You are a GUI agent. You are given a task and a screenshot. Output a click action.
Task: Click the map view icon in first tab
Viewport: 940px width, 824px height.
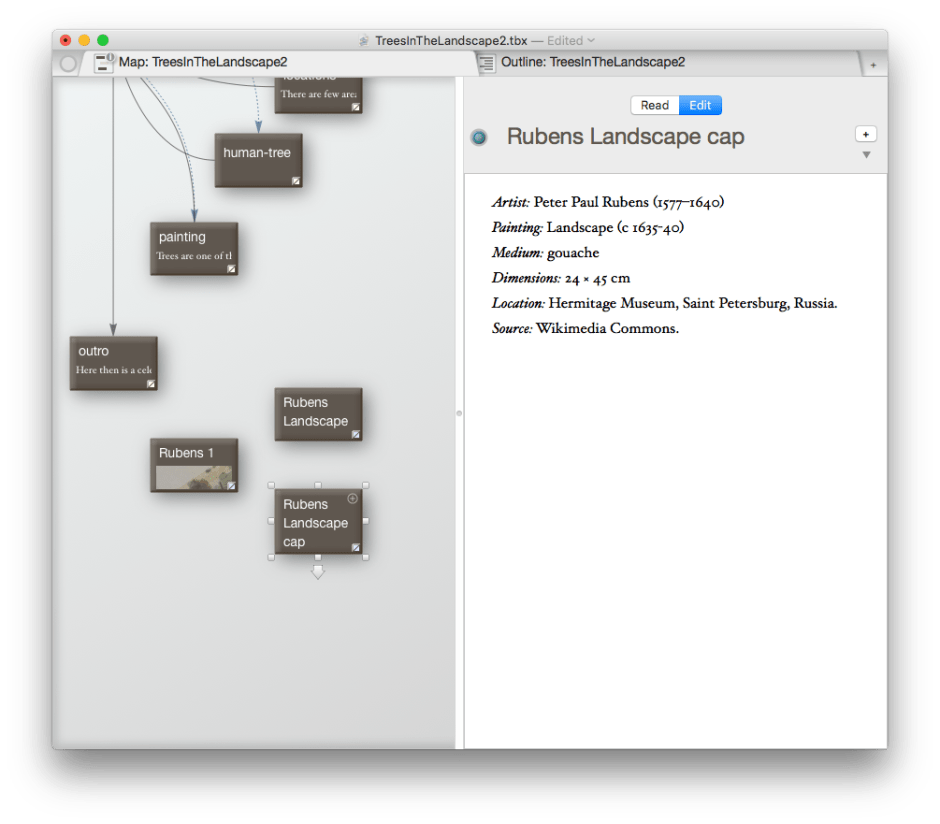pyautogui.click(x=104, y=63)
